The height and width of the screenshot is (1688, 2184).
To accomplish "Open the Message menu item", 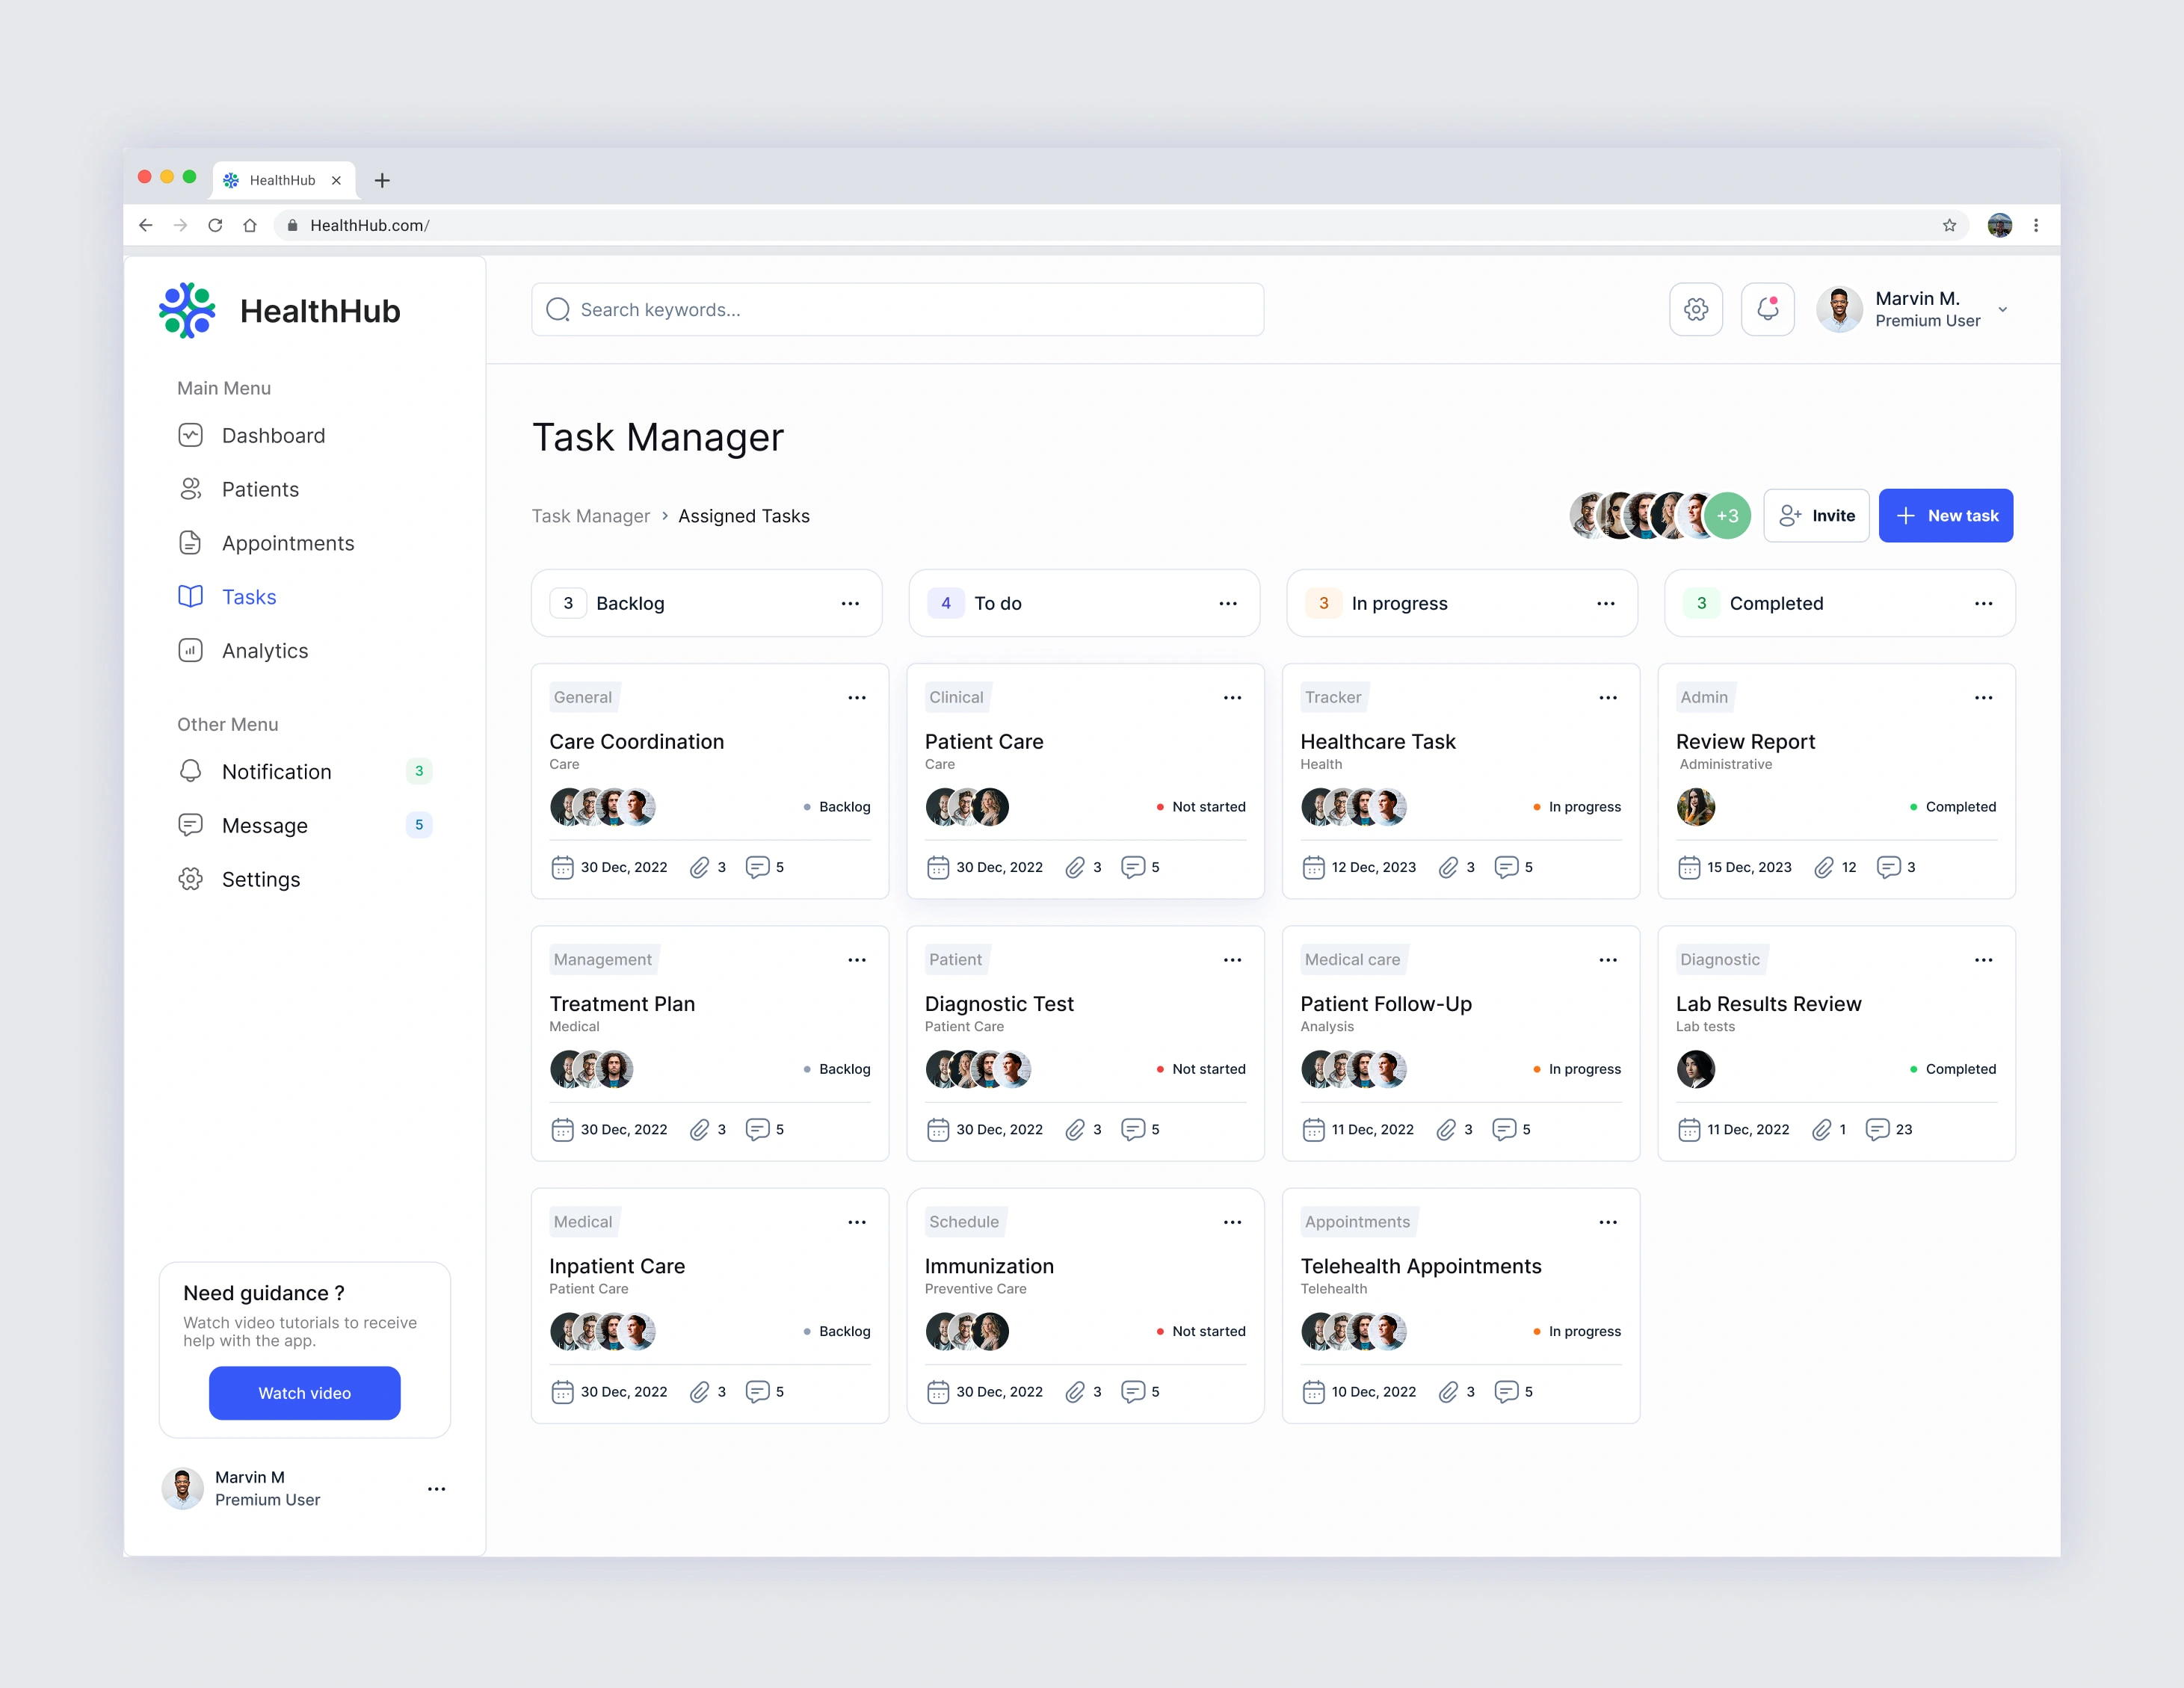I will [265, 826].
